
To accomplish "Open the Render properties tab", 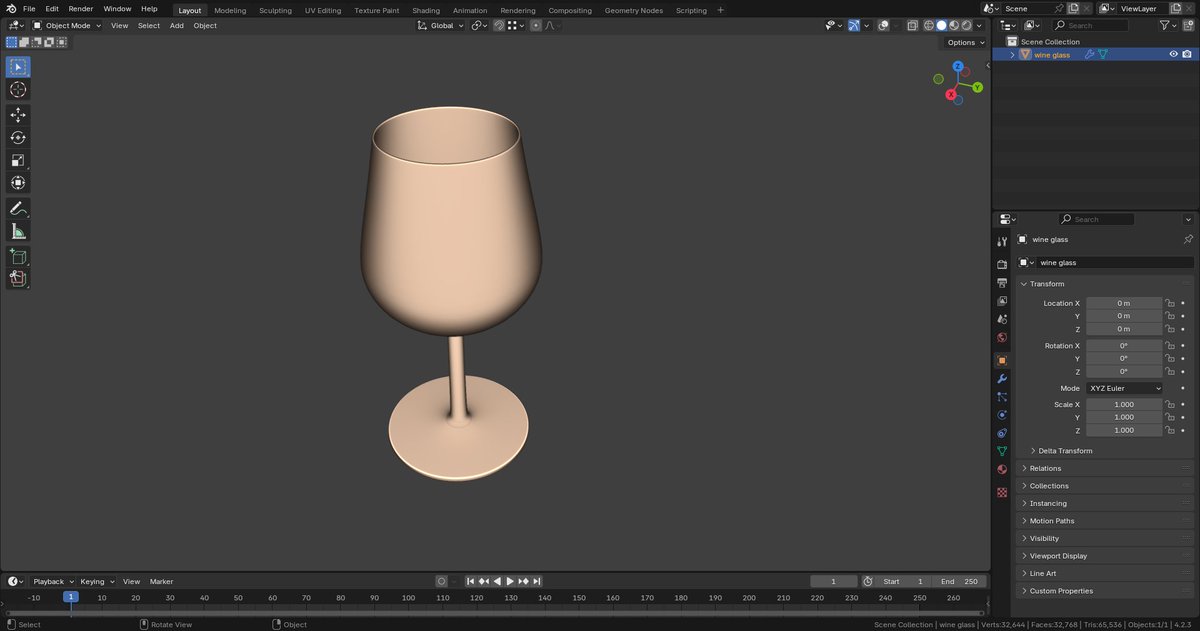I will [x=1002, y=265].
